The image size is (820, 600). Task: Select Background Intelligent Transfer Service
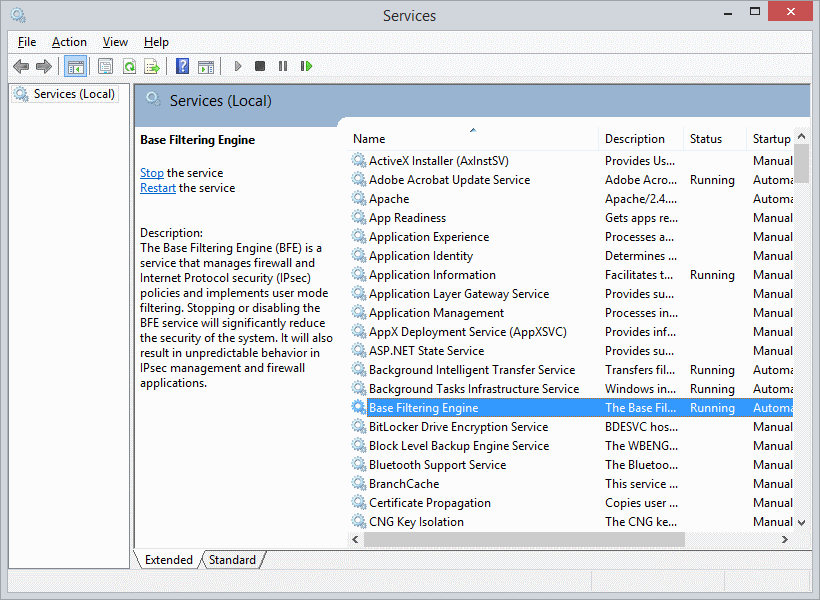571,369
